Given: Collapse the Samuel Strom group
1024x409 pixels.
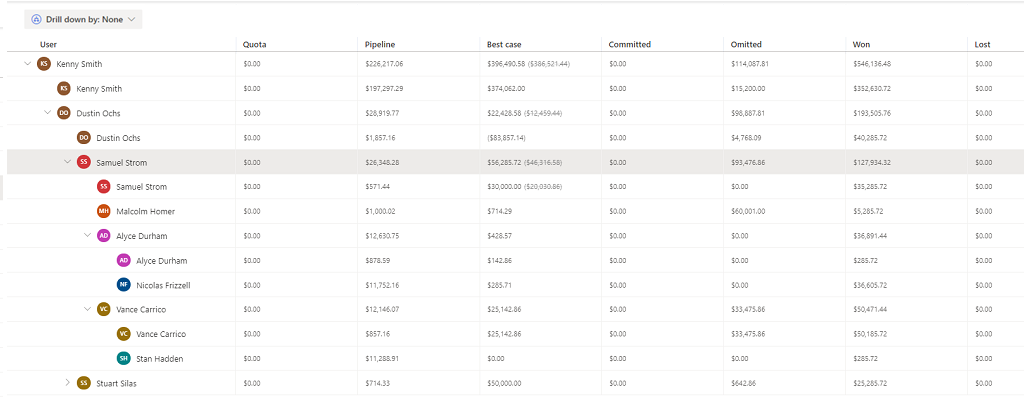Looking at the screenshot, I should (x=67, y=162).
